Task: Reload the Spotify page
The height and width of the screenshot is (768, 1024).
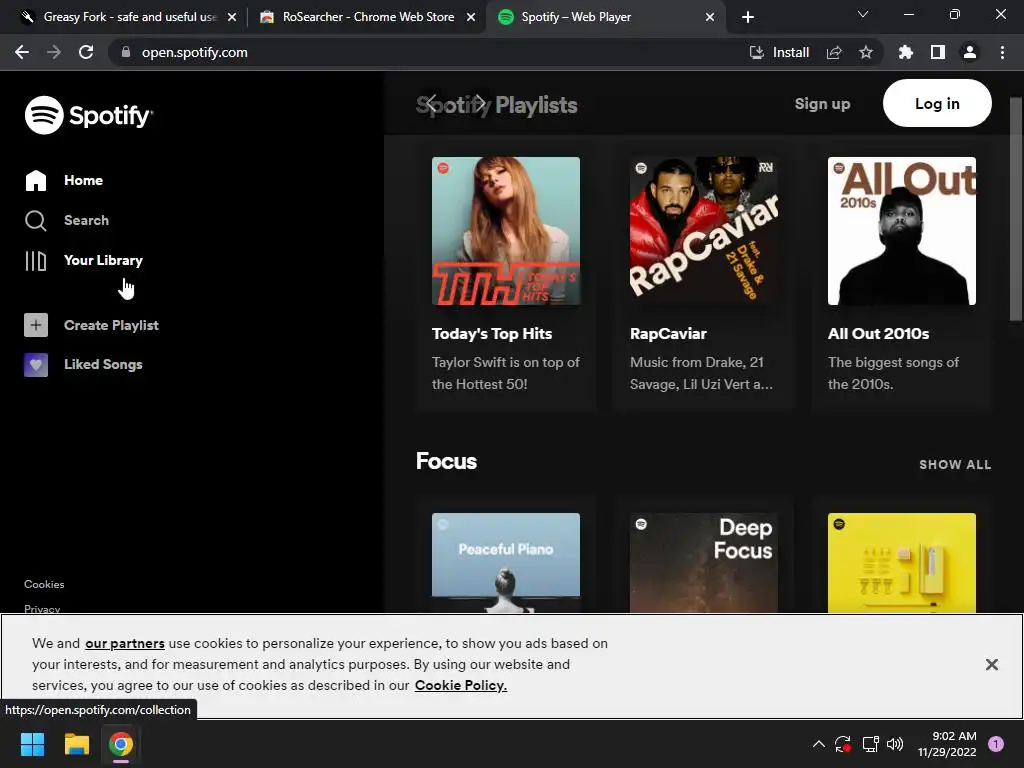Action: [x=86, y=52]
